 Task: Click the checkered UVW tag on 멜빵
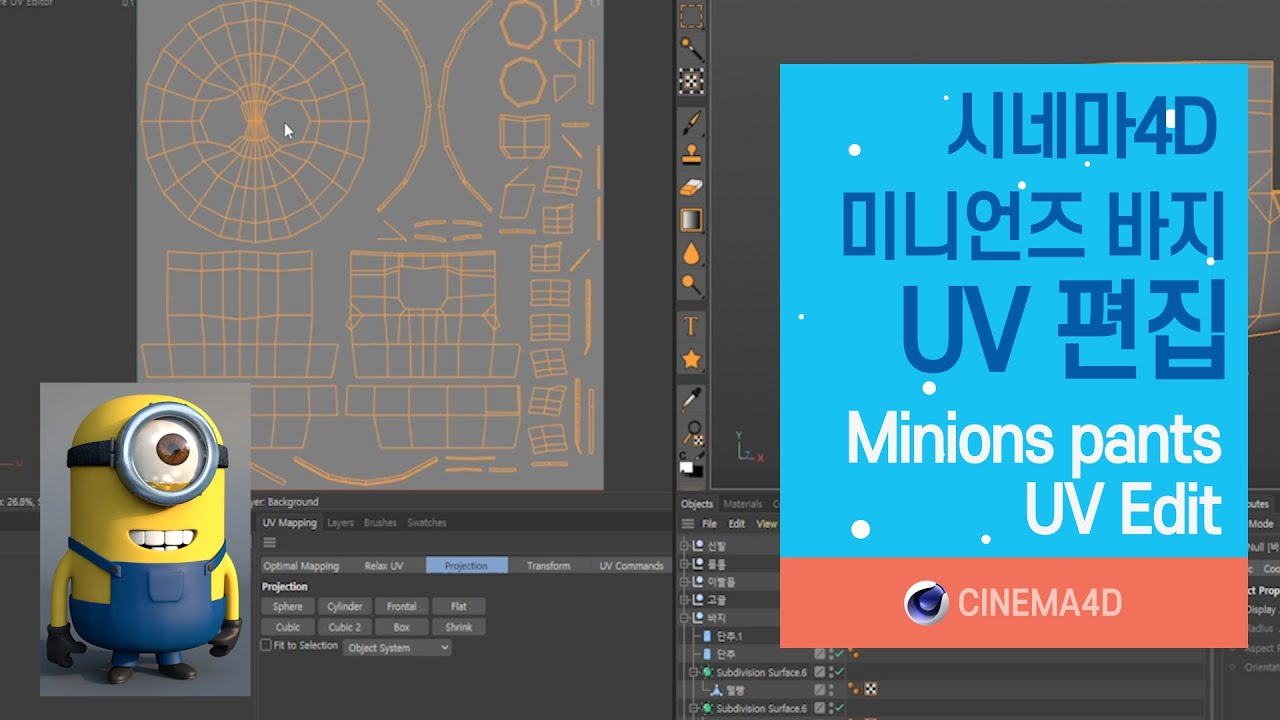pos(870,689)
